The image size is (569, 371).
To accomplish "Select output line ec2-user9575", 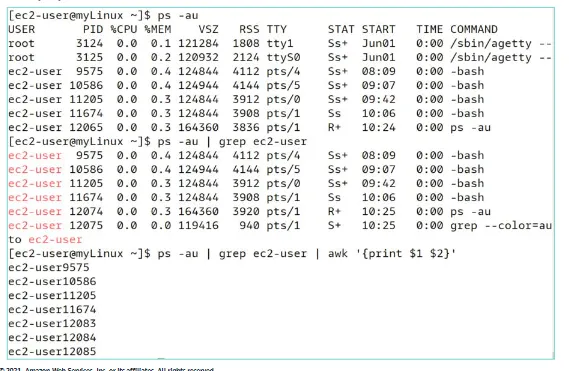I will (49, 268).
